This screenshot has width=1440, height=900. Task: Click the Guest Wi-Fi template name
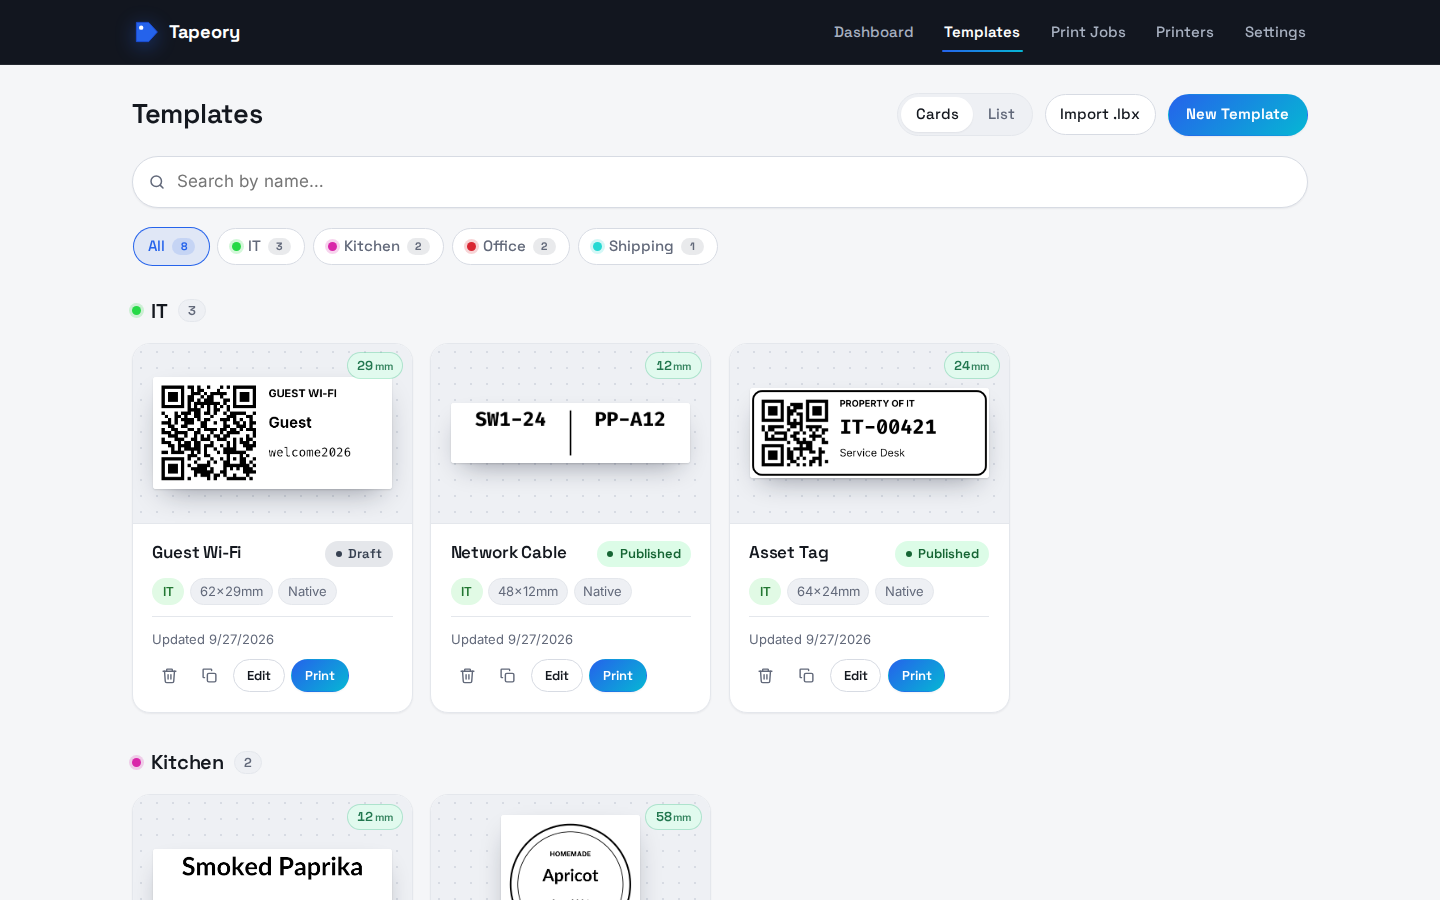196,553
